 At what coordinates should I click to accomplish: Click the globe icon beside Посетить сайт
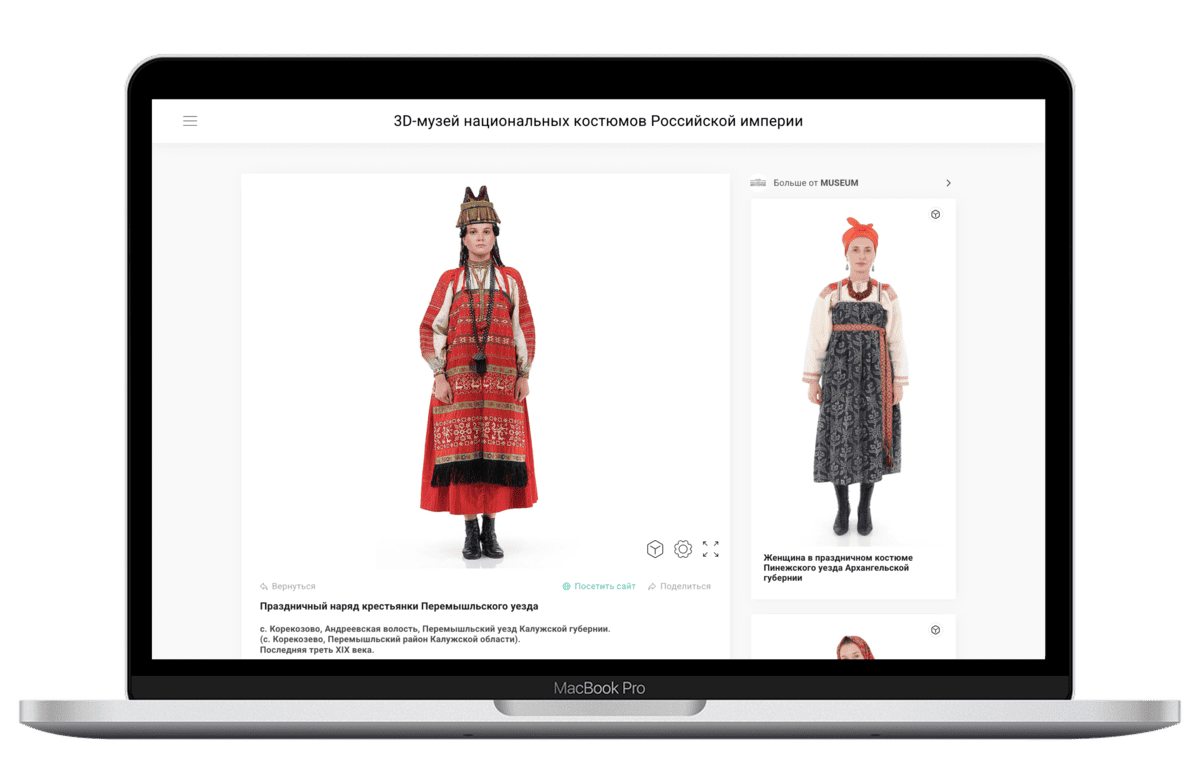567,587
